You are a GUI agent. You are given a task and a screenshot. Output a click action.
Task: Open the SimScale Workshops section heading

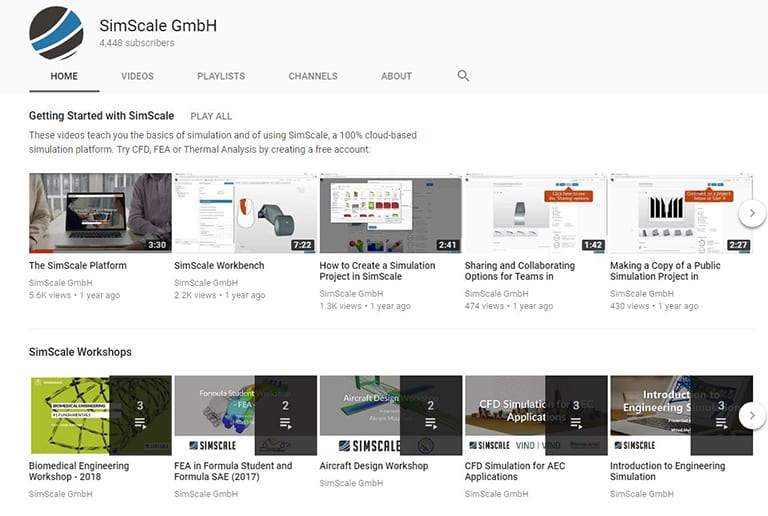pos(80,352)
